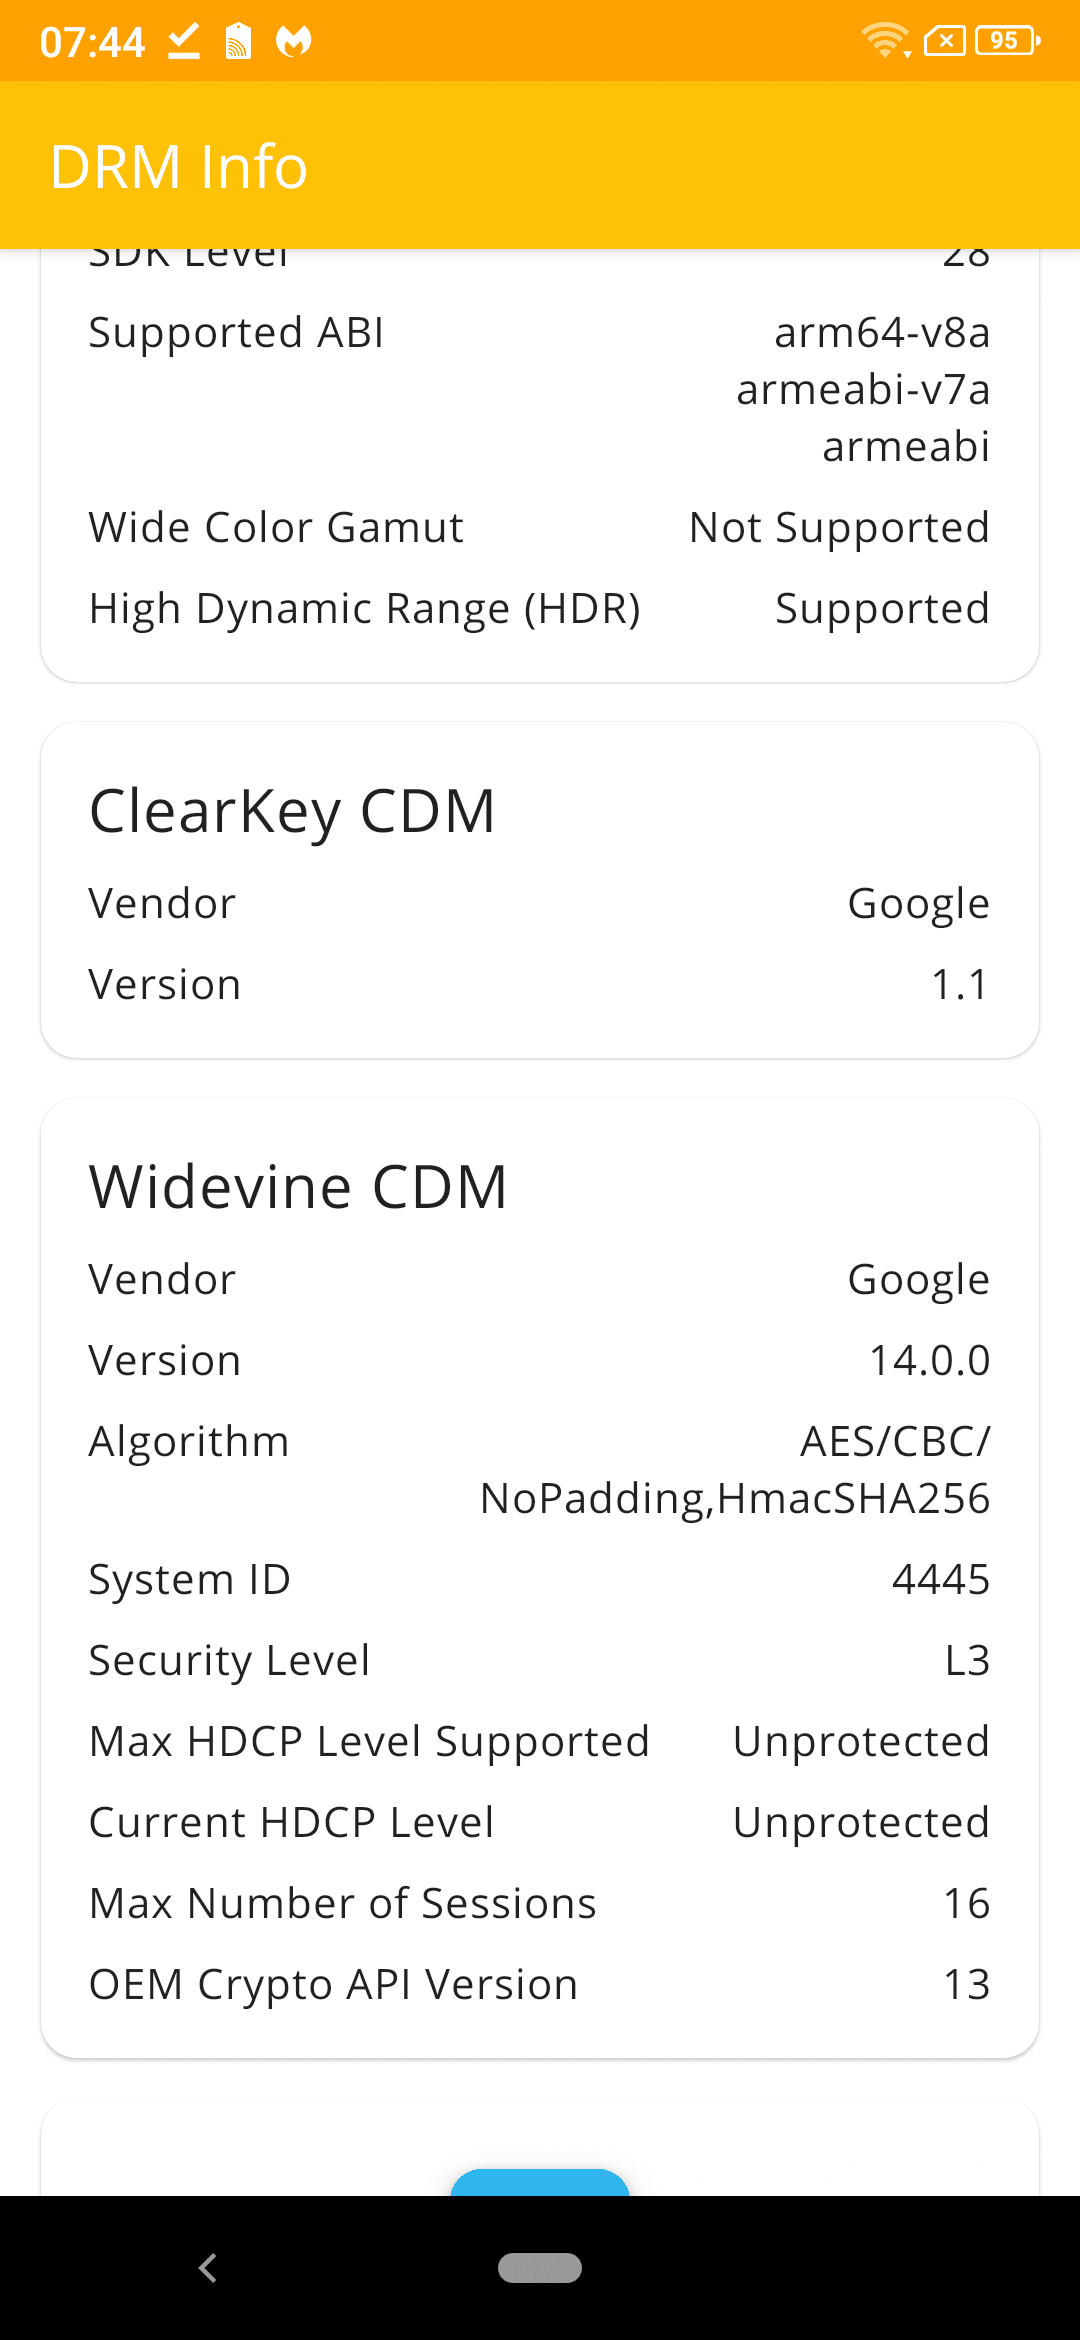Screen dimensions: 1080x2340
Task: Tap the Wide Color Gamut Not Supported value
Action: (839, 528)
